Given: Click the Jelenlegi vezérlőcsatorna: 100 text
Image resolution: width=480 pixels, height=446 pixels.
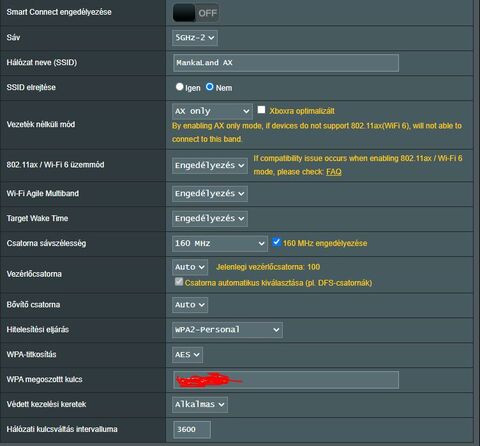Looking at the screenshot, I should point(268,267).
